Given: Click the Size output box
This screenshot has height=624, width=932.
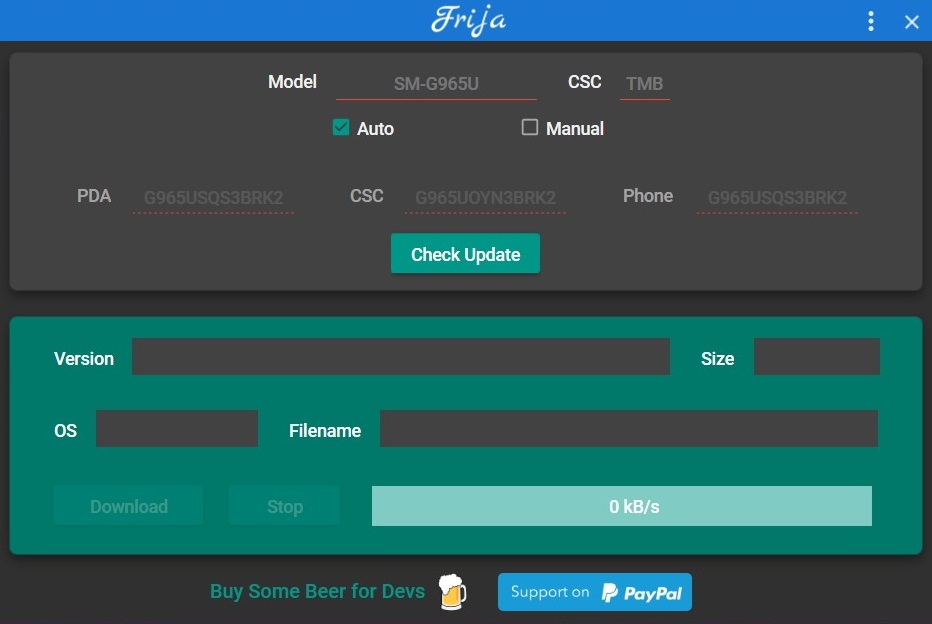Looking at the screenshot, I should click(x=816, y=357).
